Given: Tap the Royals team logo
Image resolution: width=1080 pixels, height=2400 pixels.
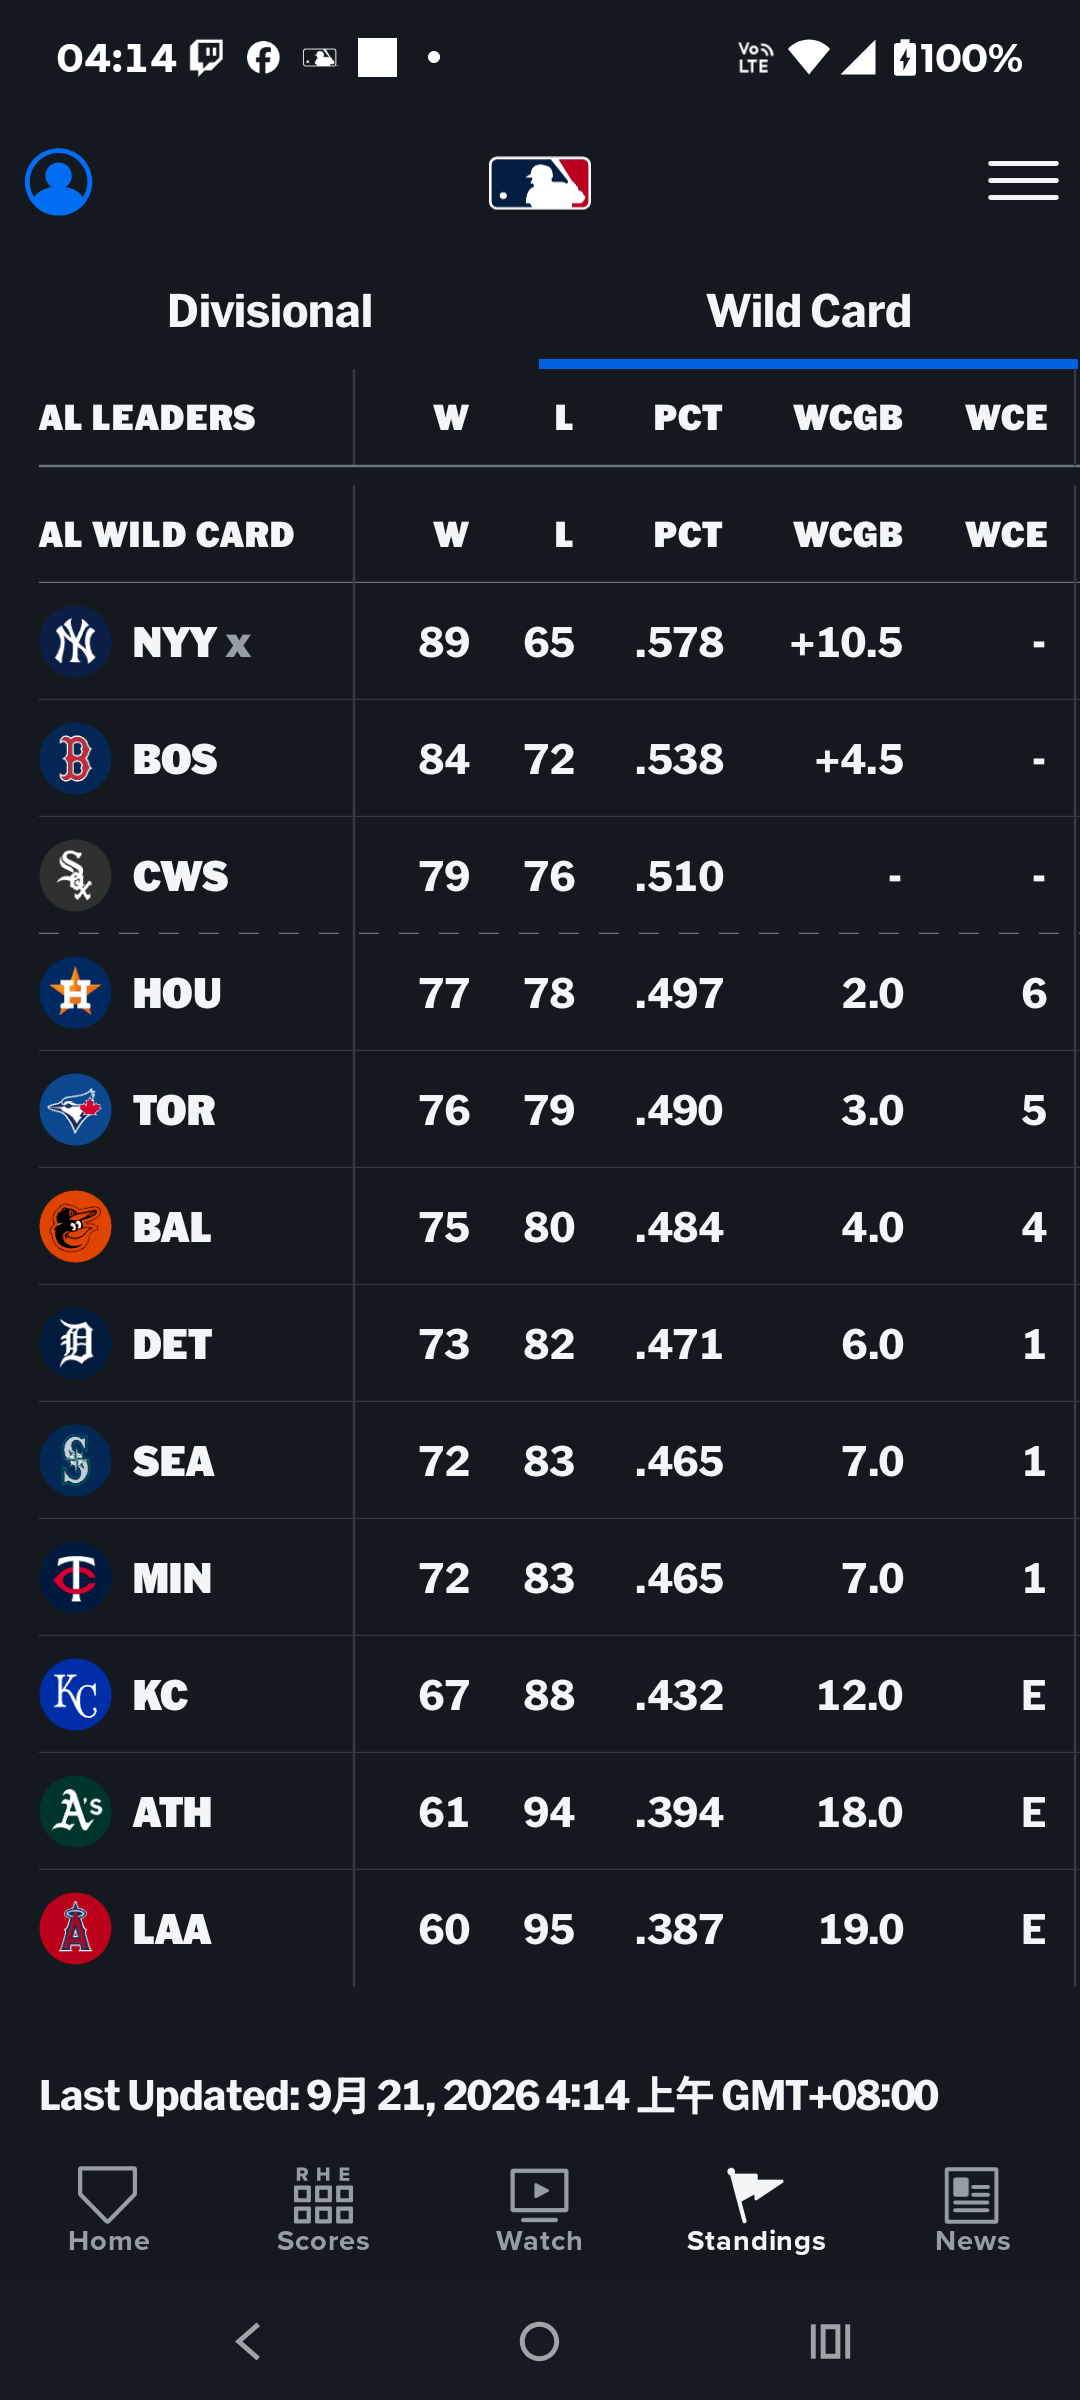Looking at the screenshot, I should [x=75, y=1695].
